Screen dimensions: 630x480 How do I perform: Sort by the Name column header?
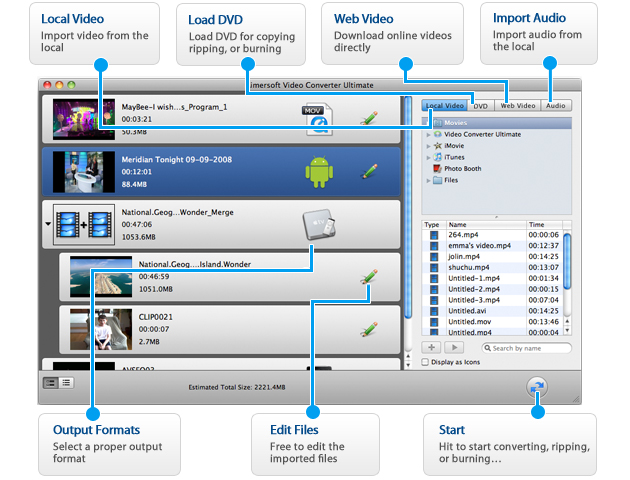tap(486, 225)
